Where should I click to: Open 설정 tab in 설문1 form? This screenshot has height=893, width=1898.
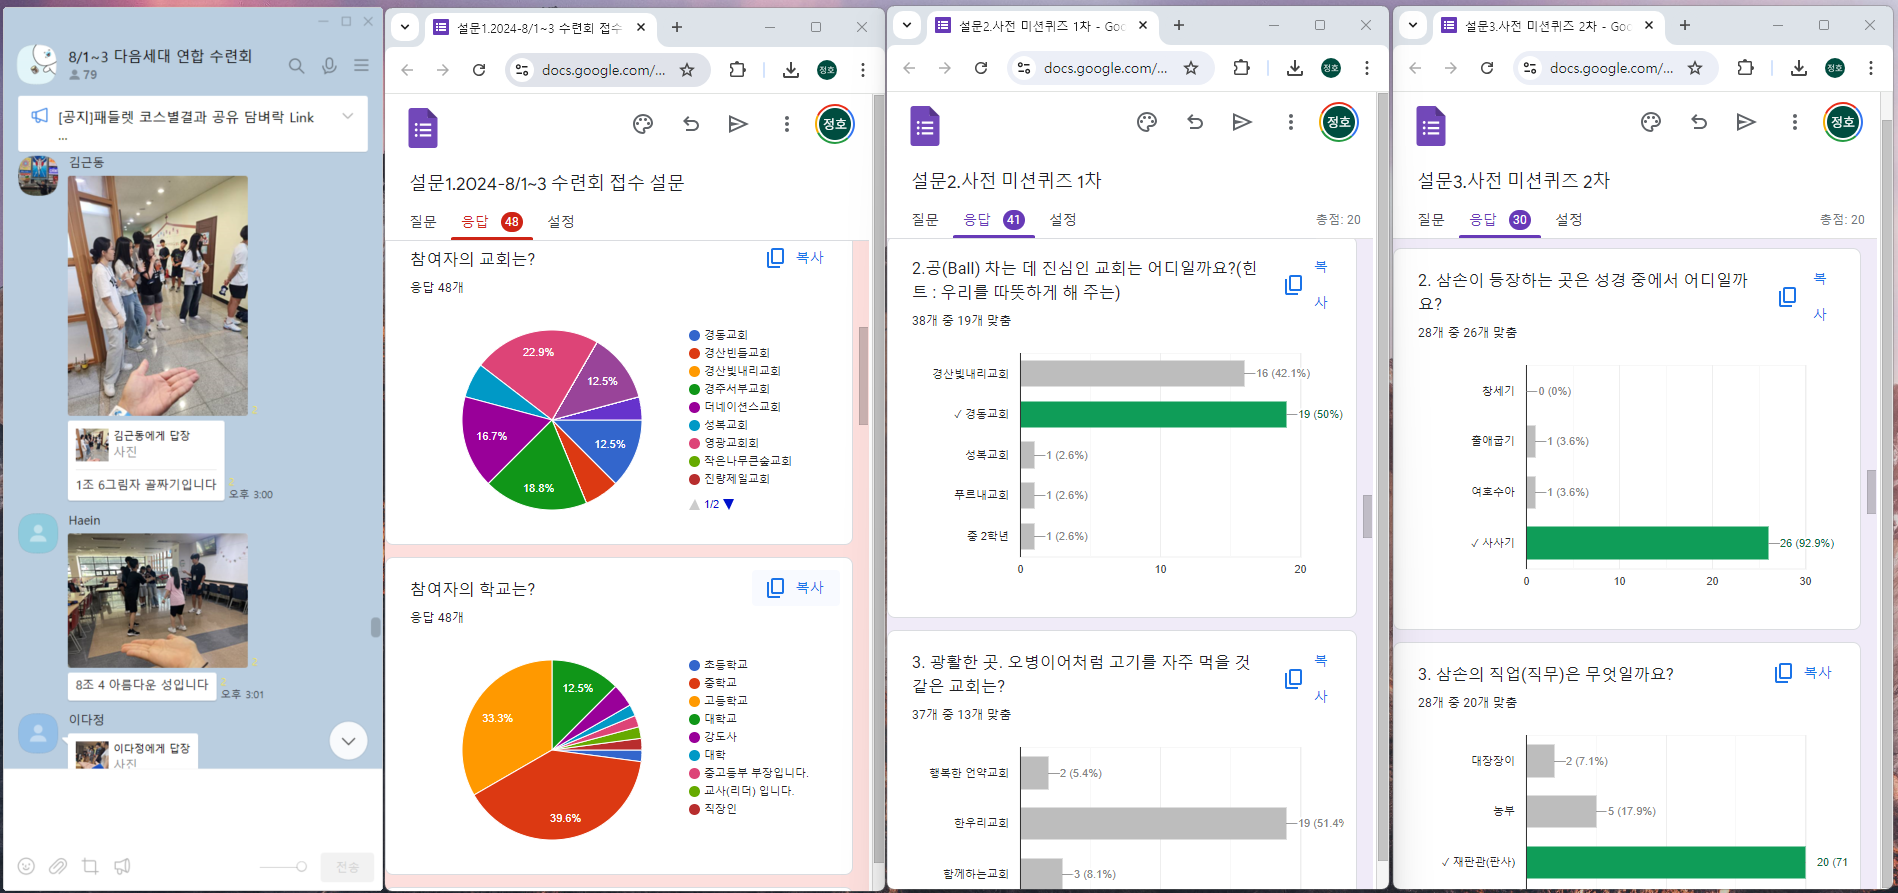(561, 222)
